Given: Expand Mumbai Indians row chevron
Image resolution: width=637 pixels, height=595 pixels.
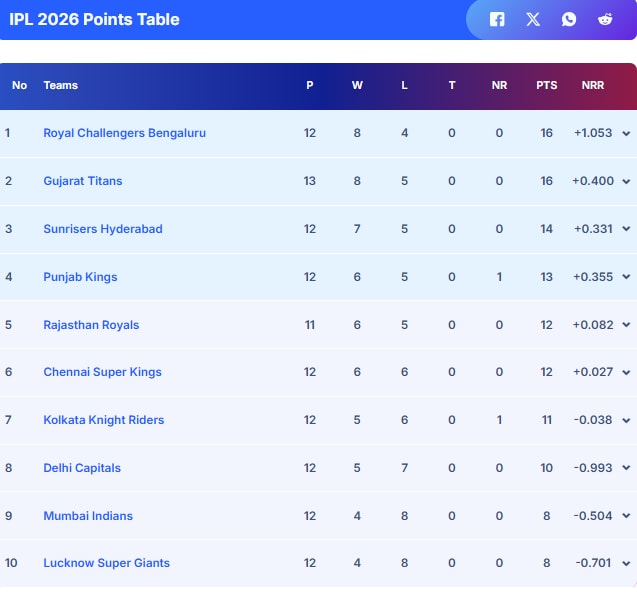Looking at the screenshot, I should pyautogui.click(x=626, y=516).
